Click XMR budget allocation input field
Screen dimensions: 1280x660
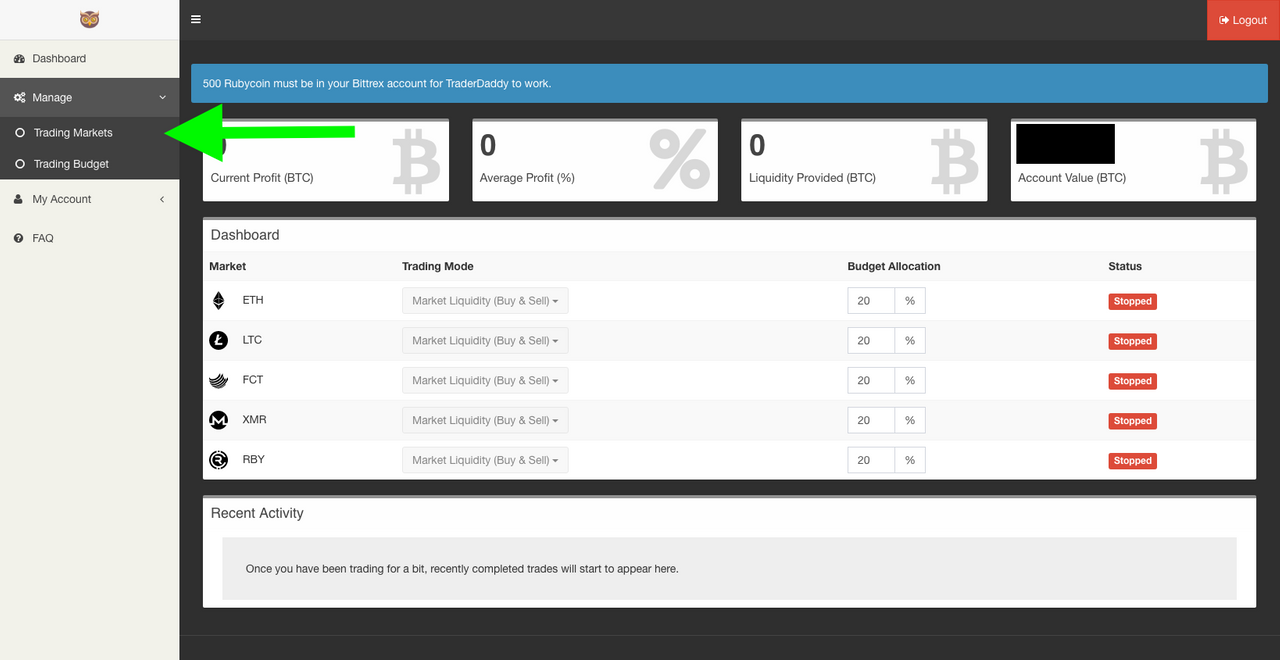(871, 421)
